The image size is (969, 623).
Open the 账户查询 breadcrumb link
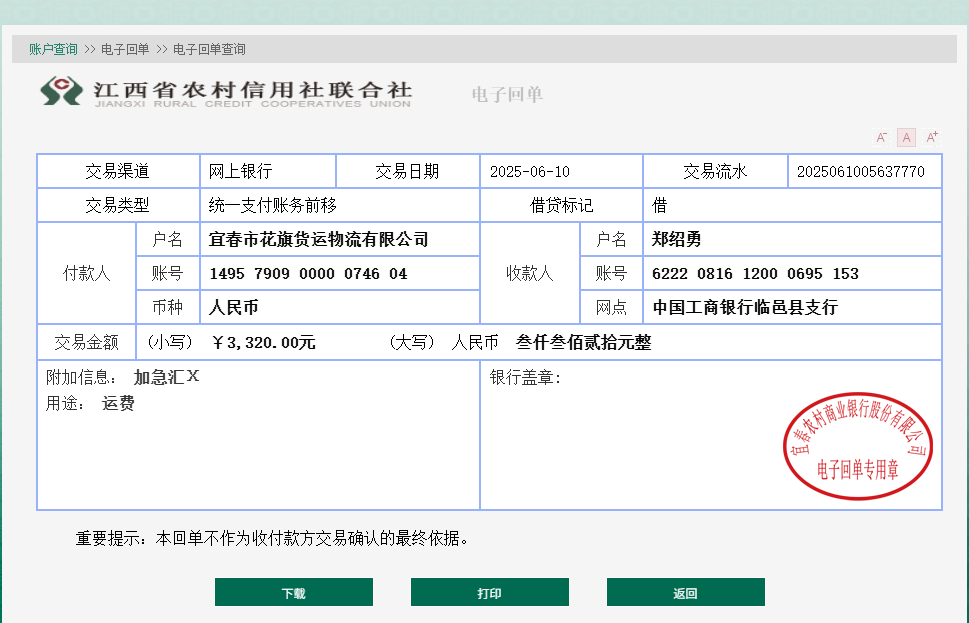pos(53,49)
